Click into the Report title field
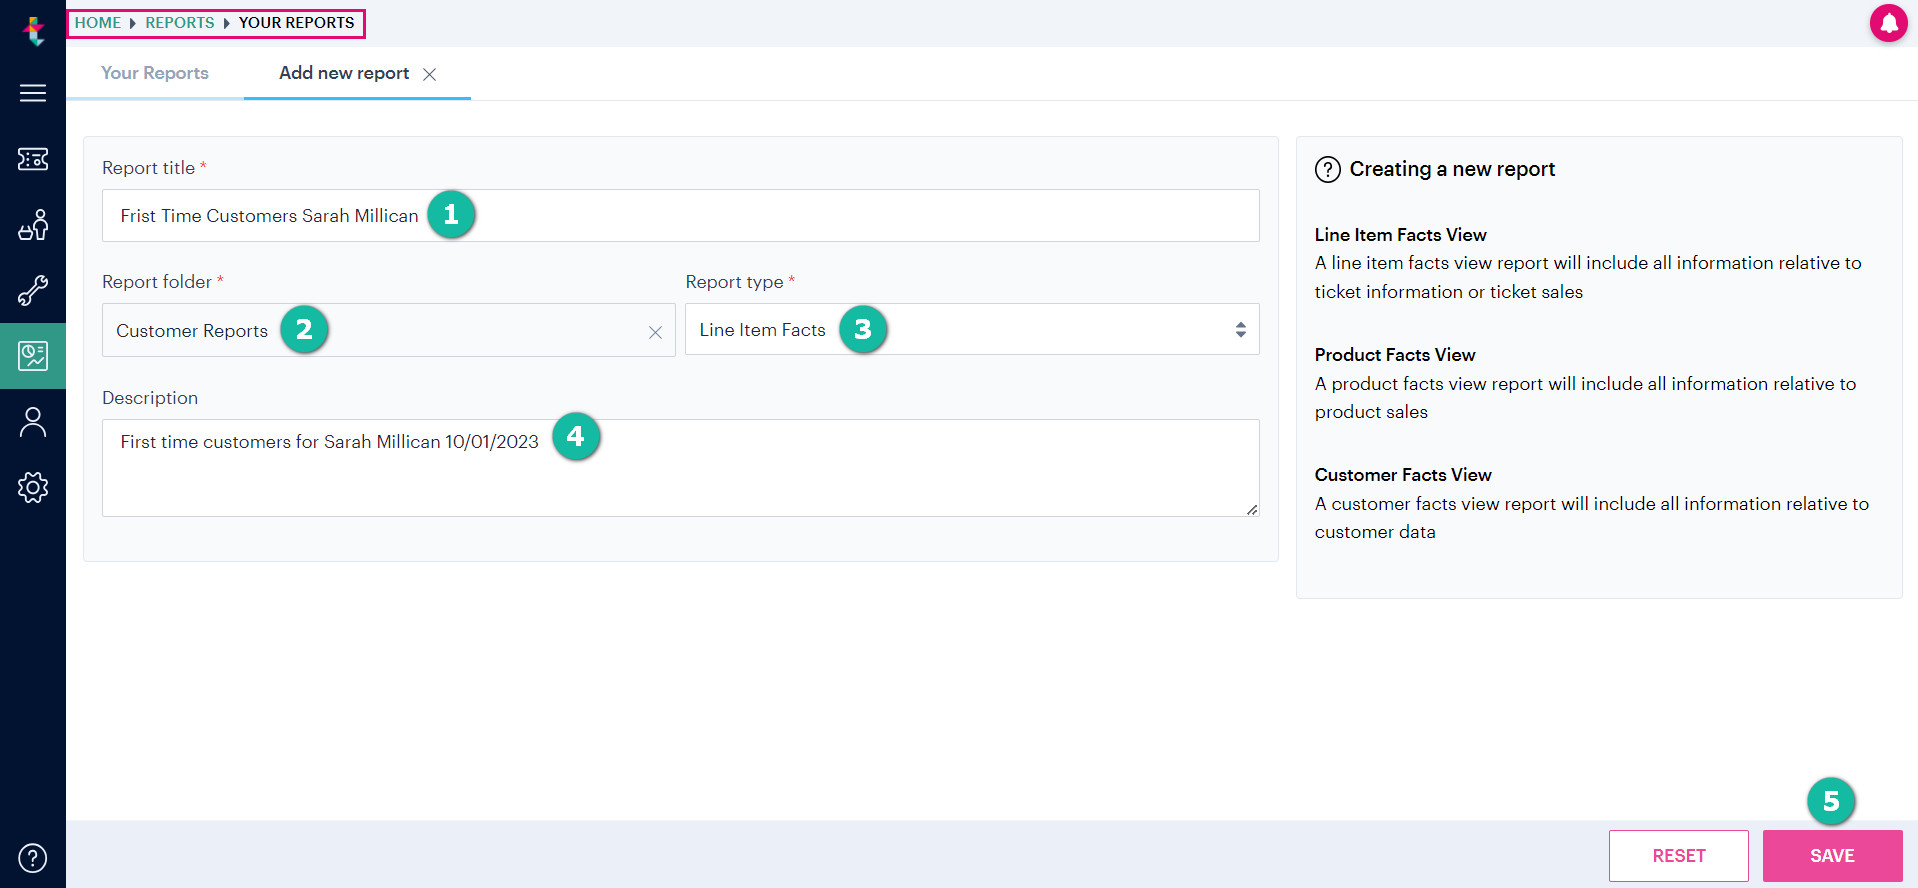The height and width of the screenshot is (888, 1918). click(680, 215)
